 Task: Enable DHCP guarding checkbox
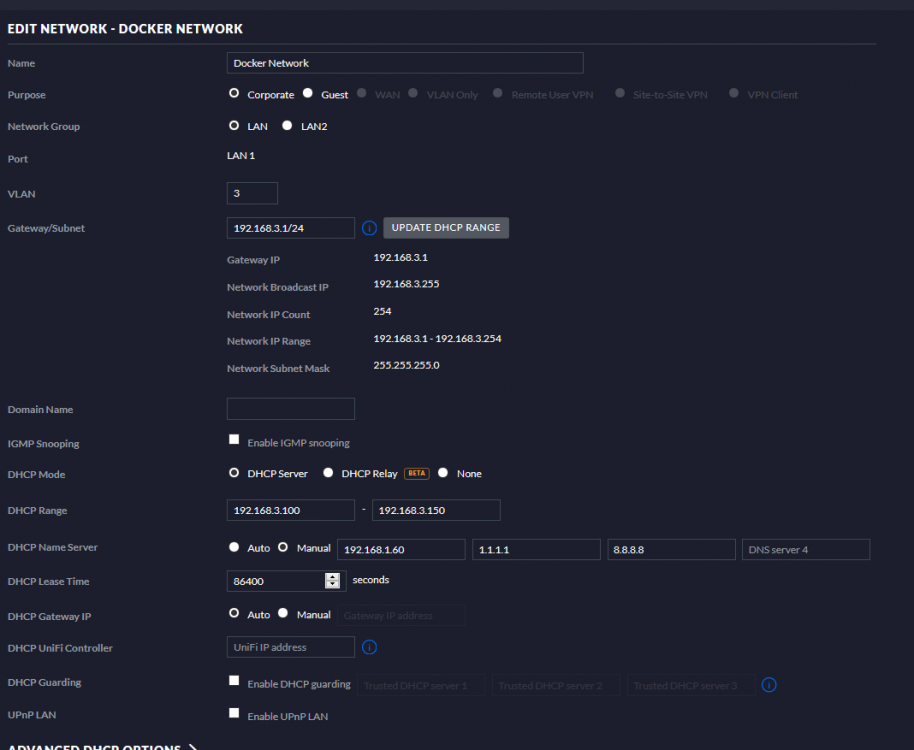click(234, 681)
